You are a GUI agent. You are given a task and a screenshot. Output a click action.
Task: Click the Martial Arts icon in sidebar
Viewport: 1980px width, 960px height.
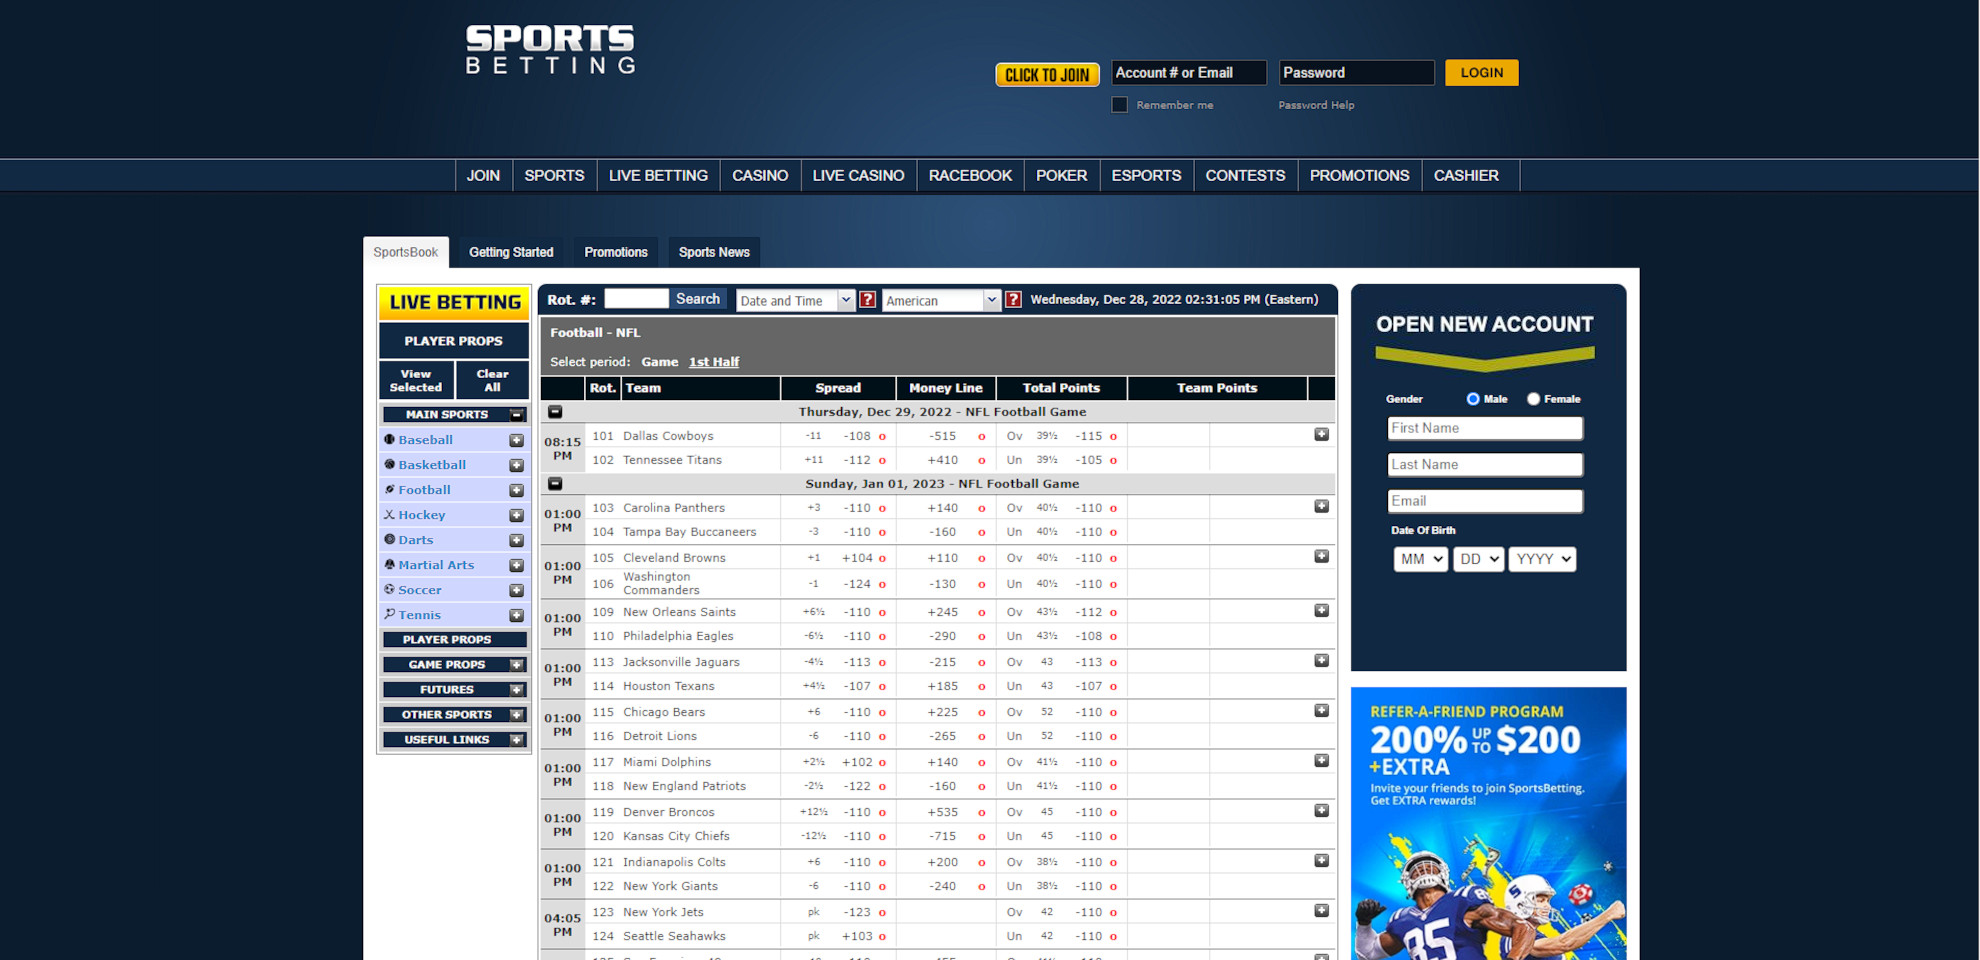(390, 564)
